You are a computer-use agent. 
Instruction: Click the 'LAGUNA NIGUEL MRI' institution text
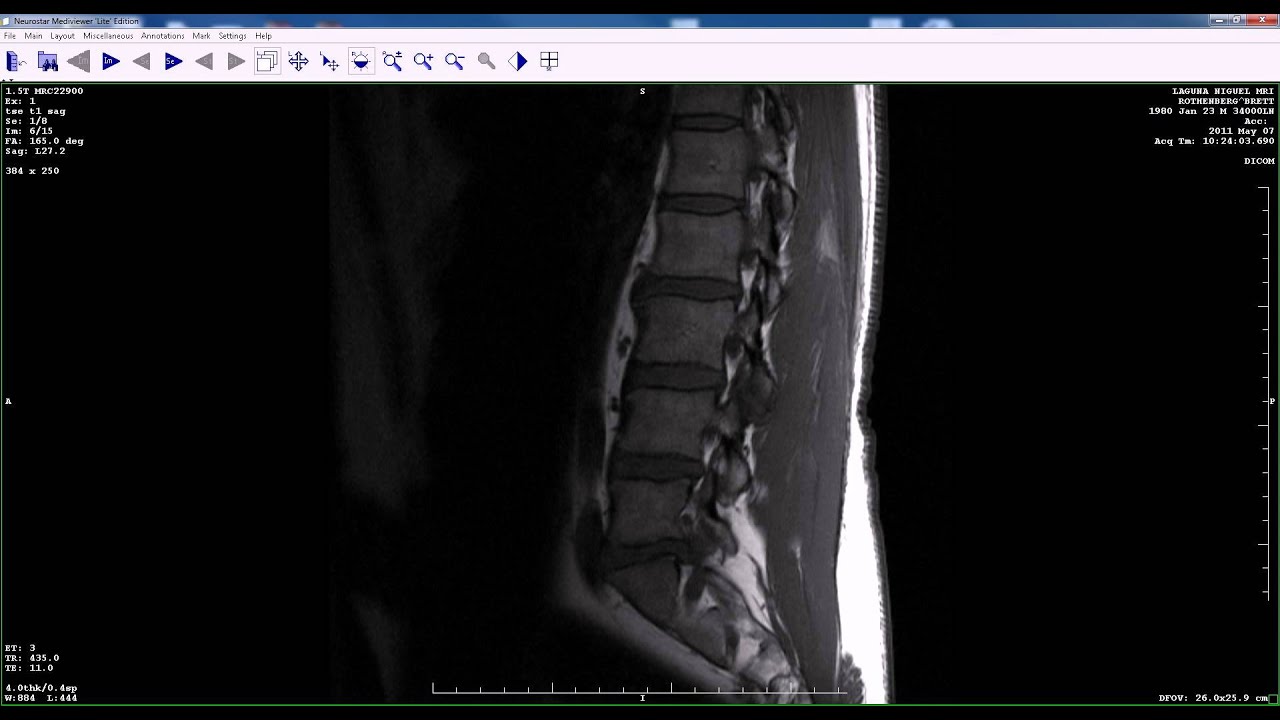(x=1223, y=91)
